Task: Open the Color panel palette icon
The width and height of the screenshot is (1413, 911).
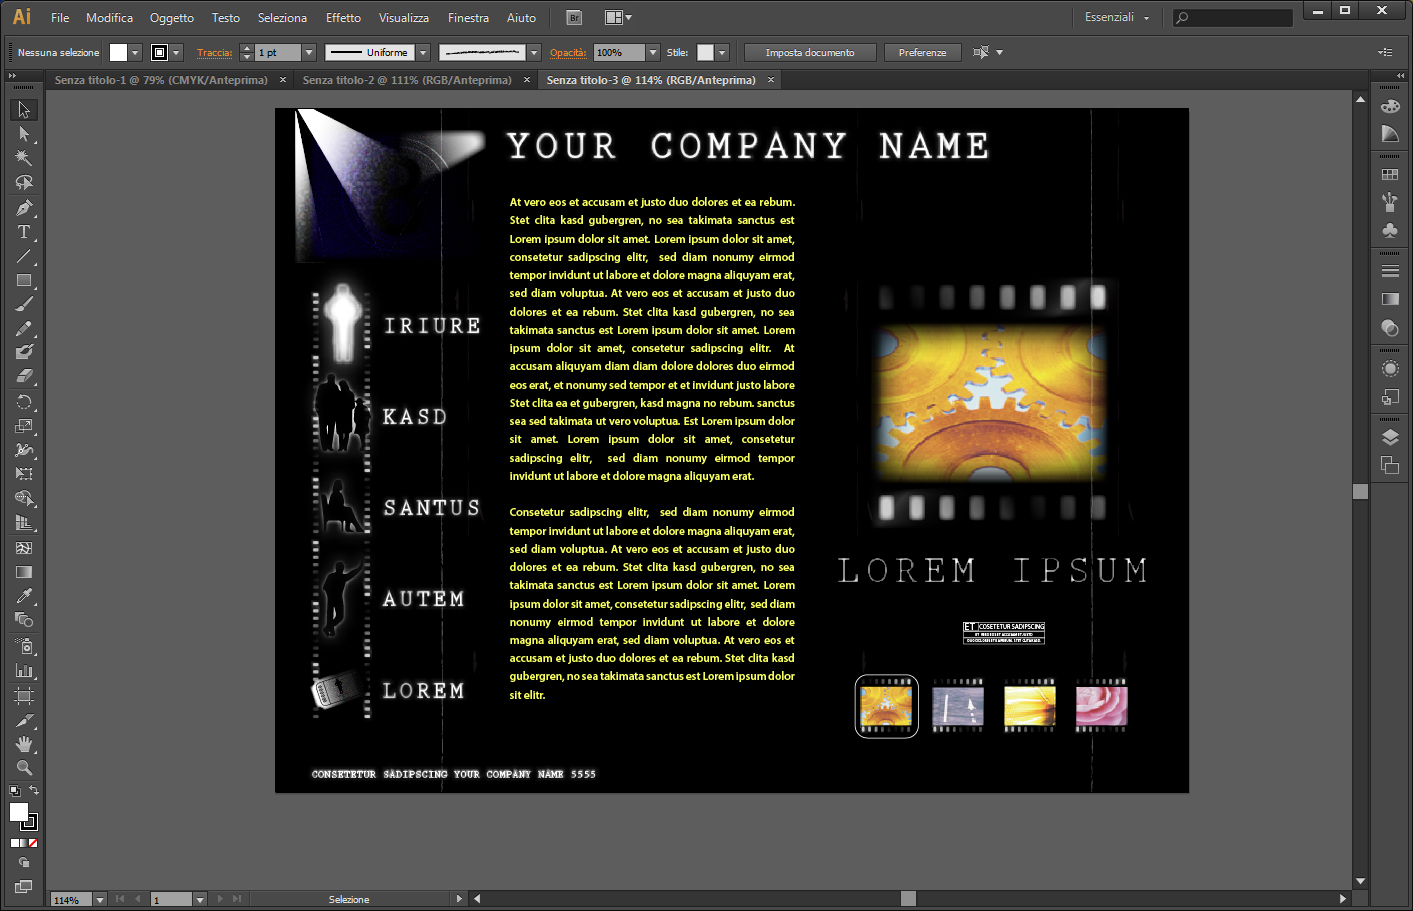Action: 1390,106
